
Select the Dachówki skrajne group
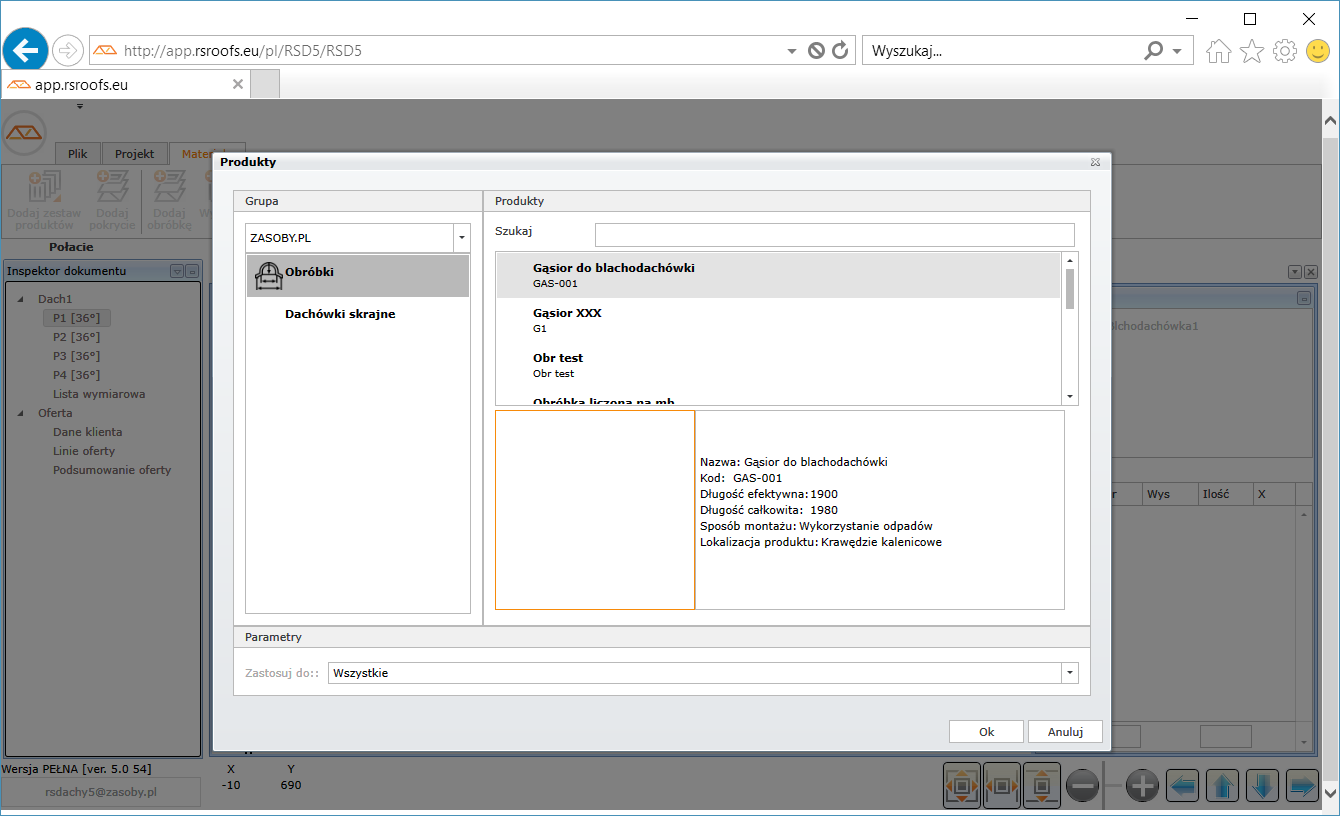[340, 314]
